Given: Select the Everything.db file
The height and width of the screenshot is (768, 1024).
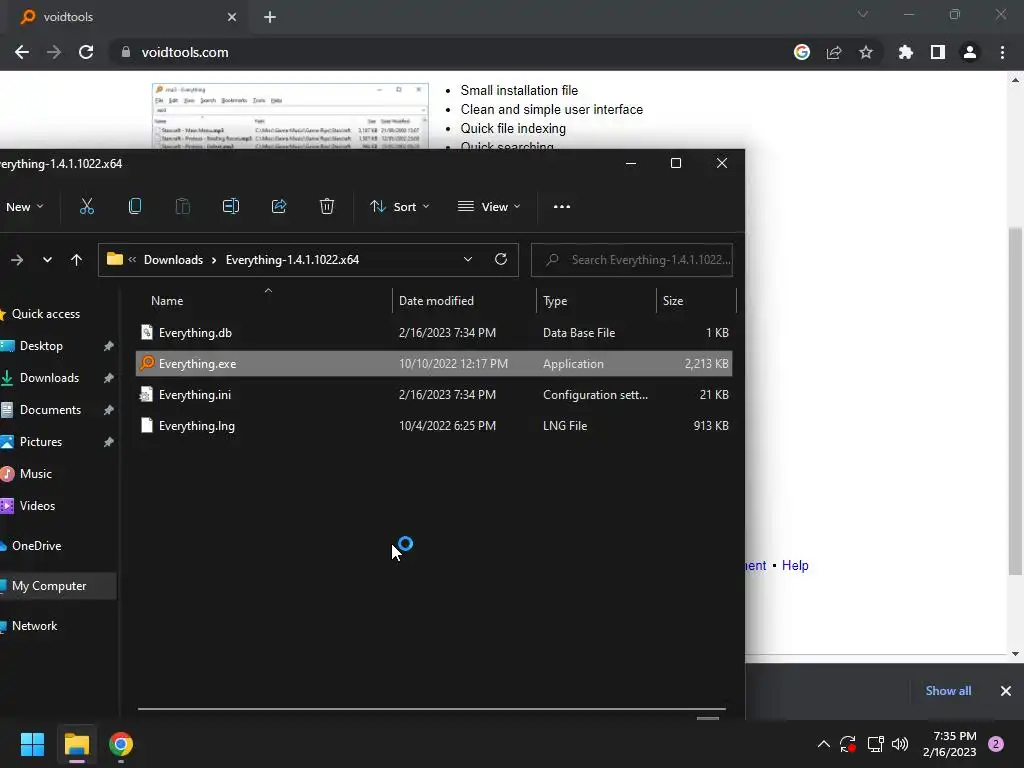Looking at the screenshot, I should coord(434,332).
